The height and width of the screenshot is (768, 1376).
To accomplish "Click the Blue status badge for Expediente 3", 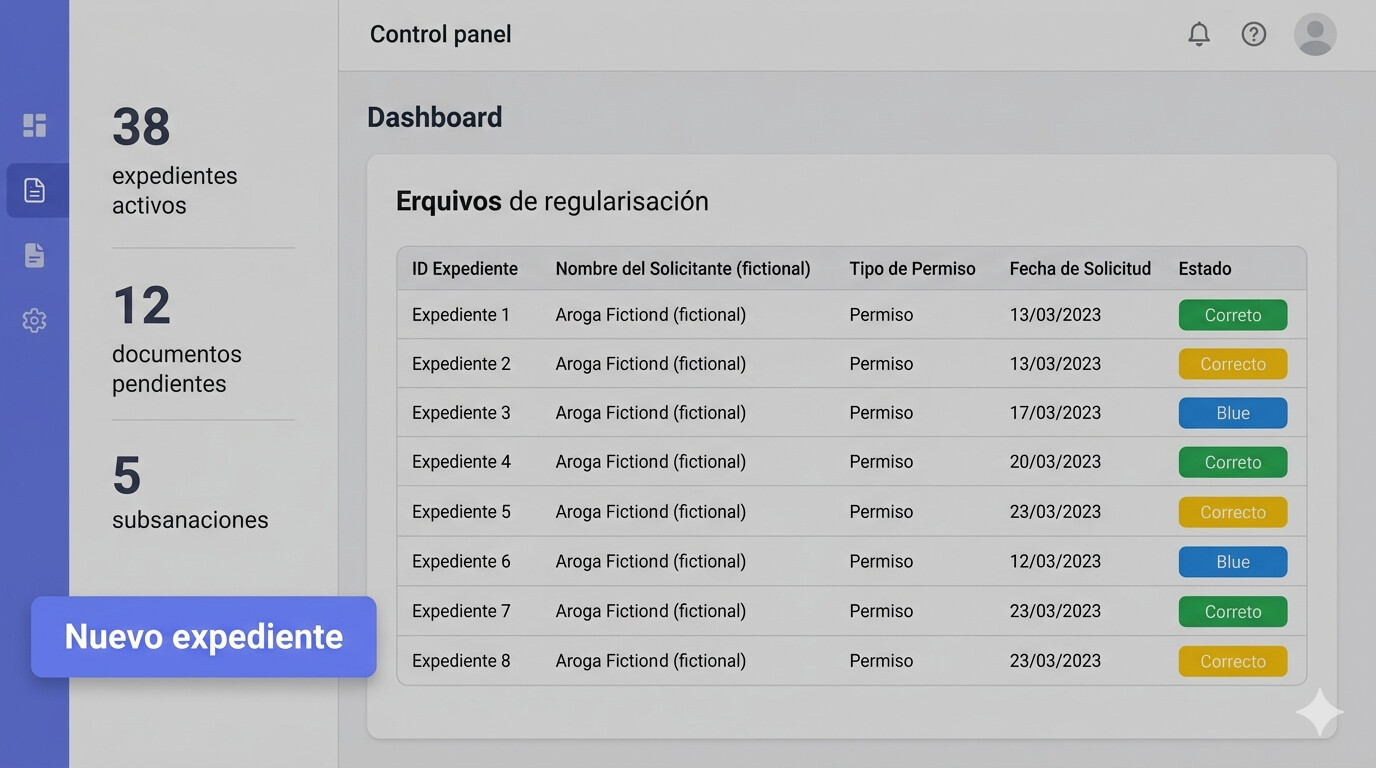I will coord(1233,413).
